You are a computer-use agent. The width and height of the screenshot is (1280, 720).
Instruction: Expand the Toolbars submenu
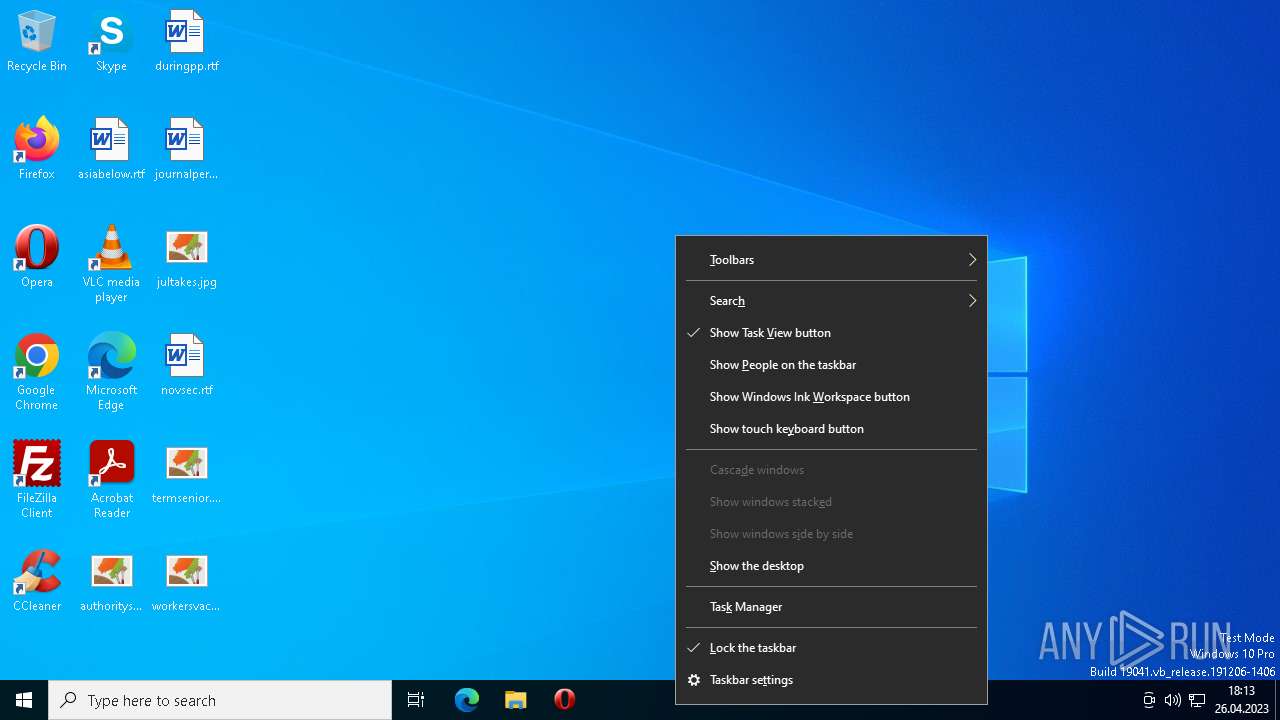pos(831,260)
